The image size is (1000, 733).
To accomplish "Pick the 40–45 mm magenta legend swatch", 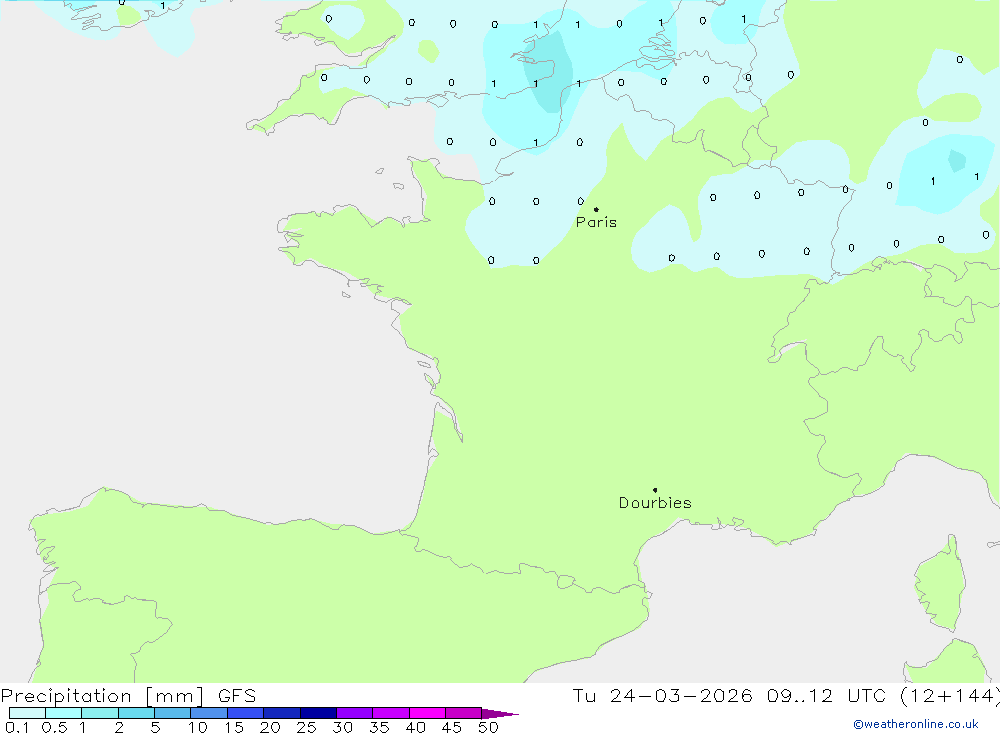I will [x=427, y=713].
